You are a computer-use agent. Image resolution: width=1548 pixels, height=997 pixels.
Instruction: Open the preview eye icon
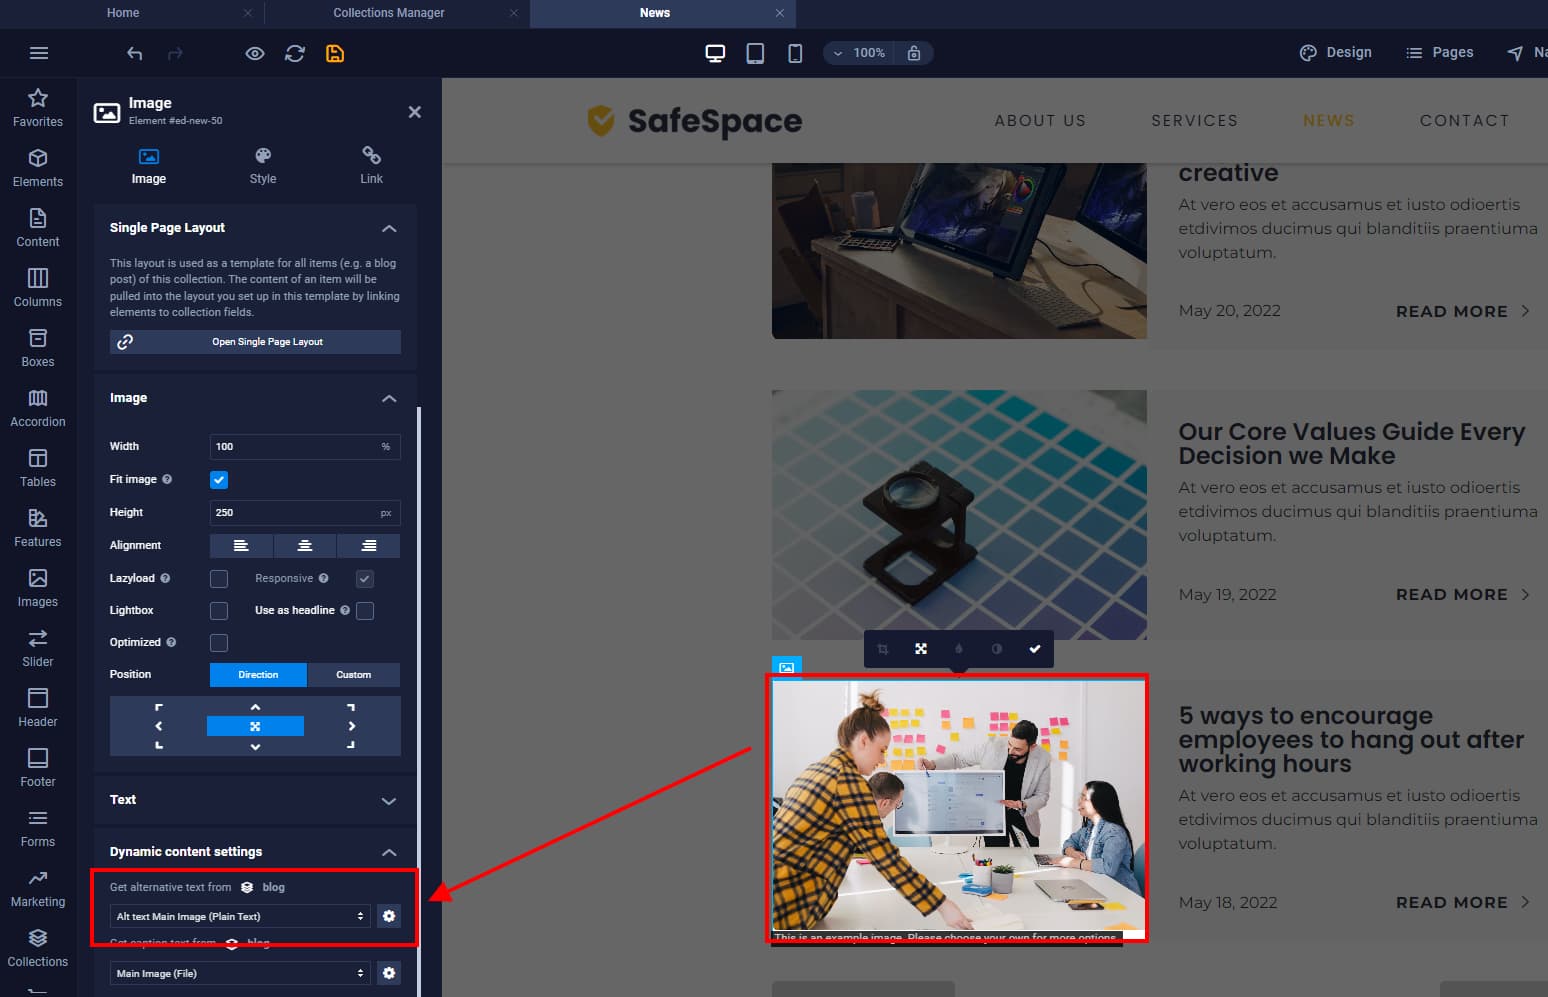click(x=255, y=53)
